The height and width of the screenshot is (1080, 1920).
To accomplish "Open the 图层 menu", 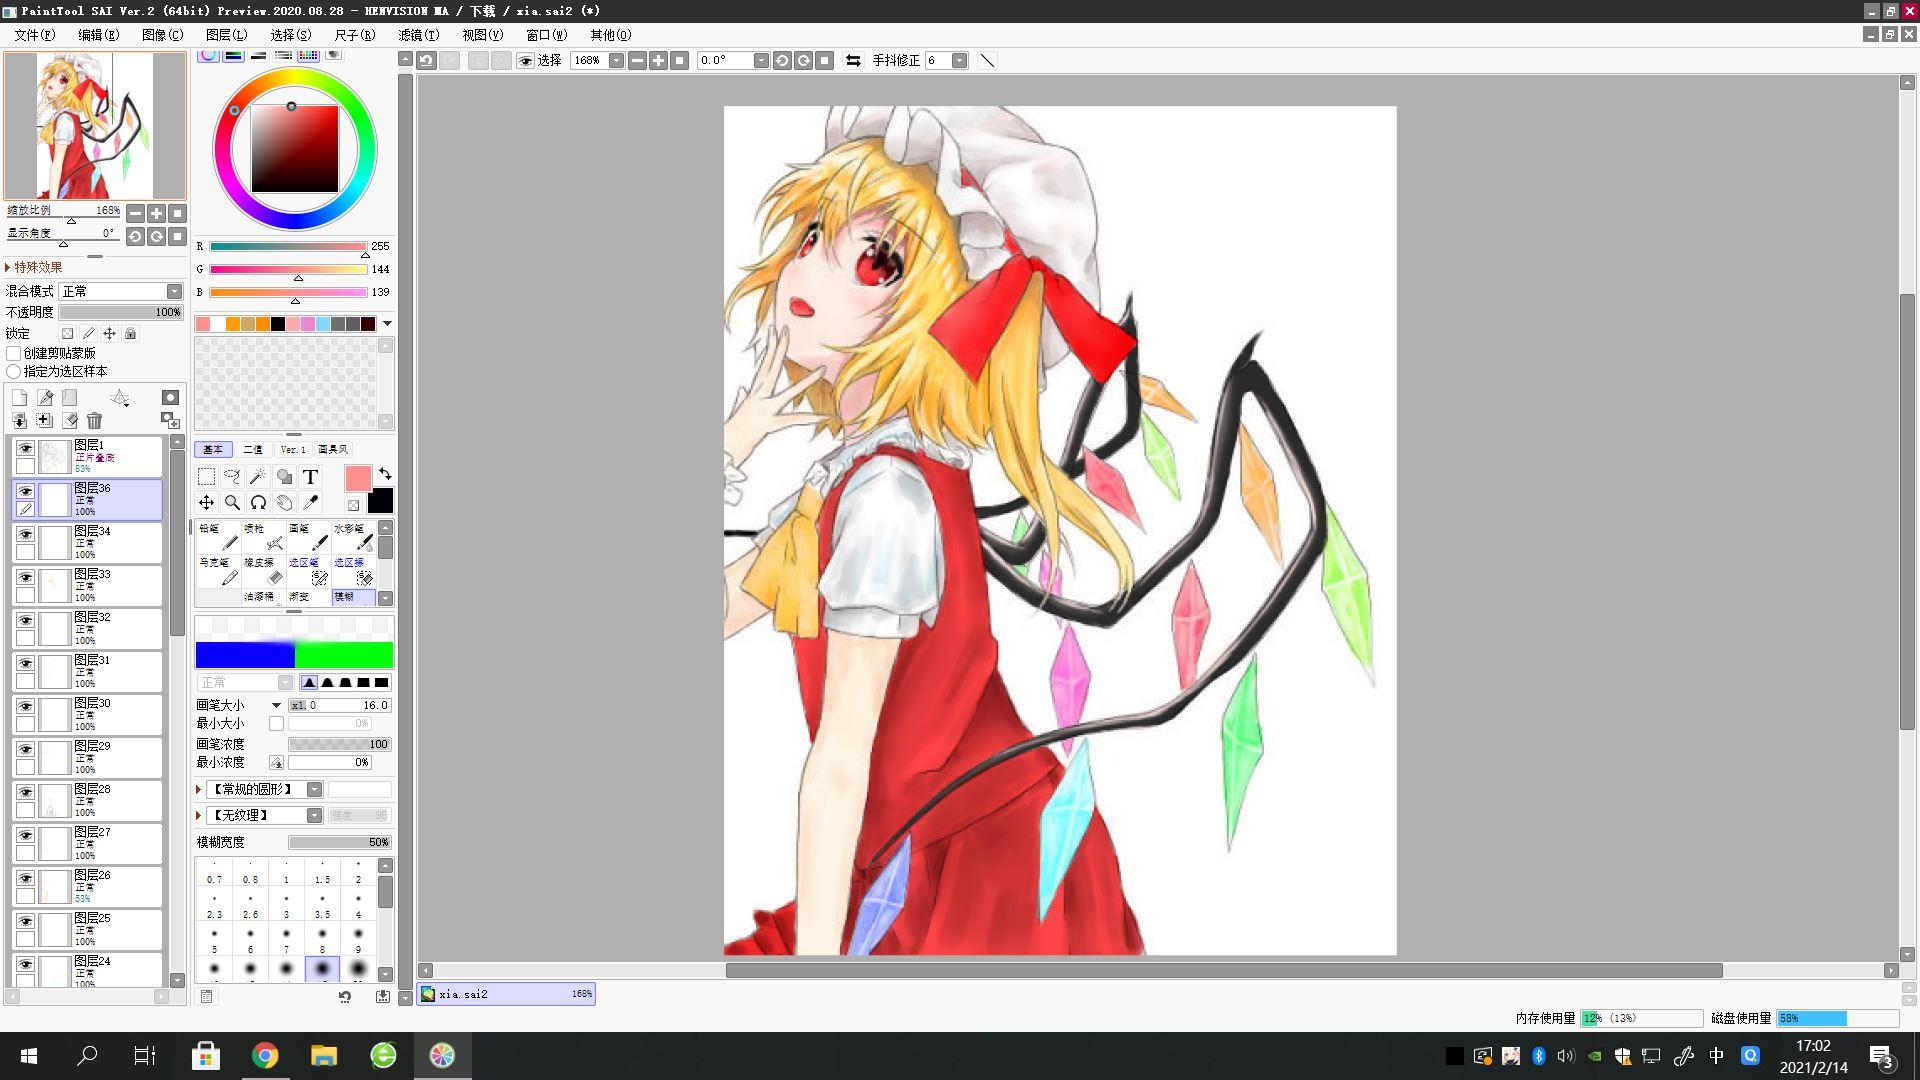I will 226,35.
